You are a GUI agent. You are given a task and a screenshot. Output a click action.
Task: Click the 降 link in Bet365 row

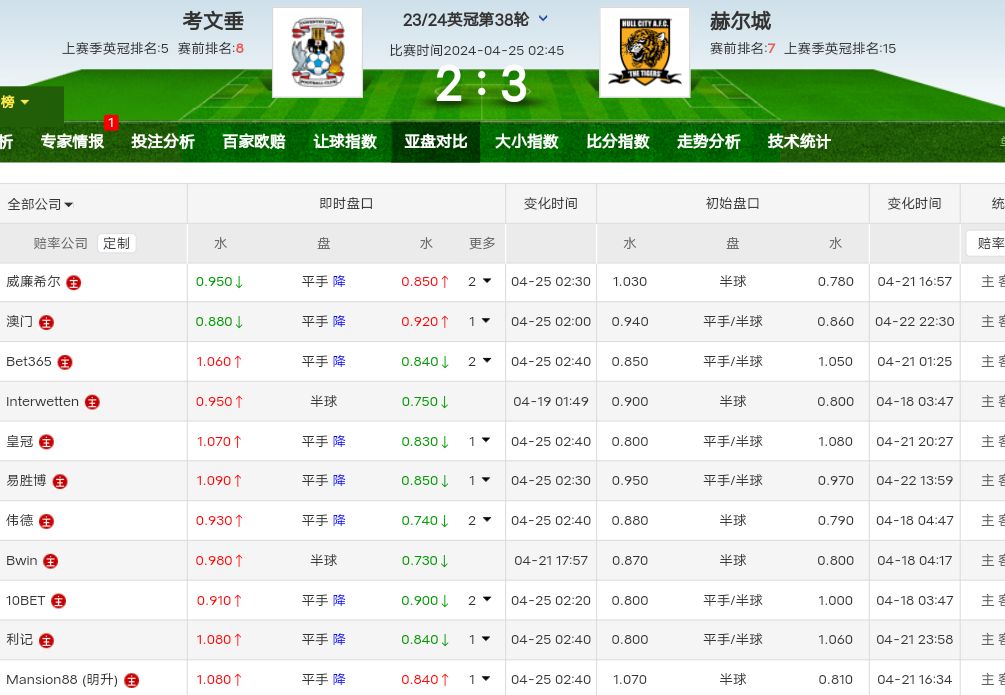coord(339,362)
